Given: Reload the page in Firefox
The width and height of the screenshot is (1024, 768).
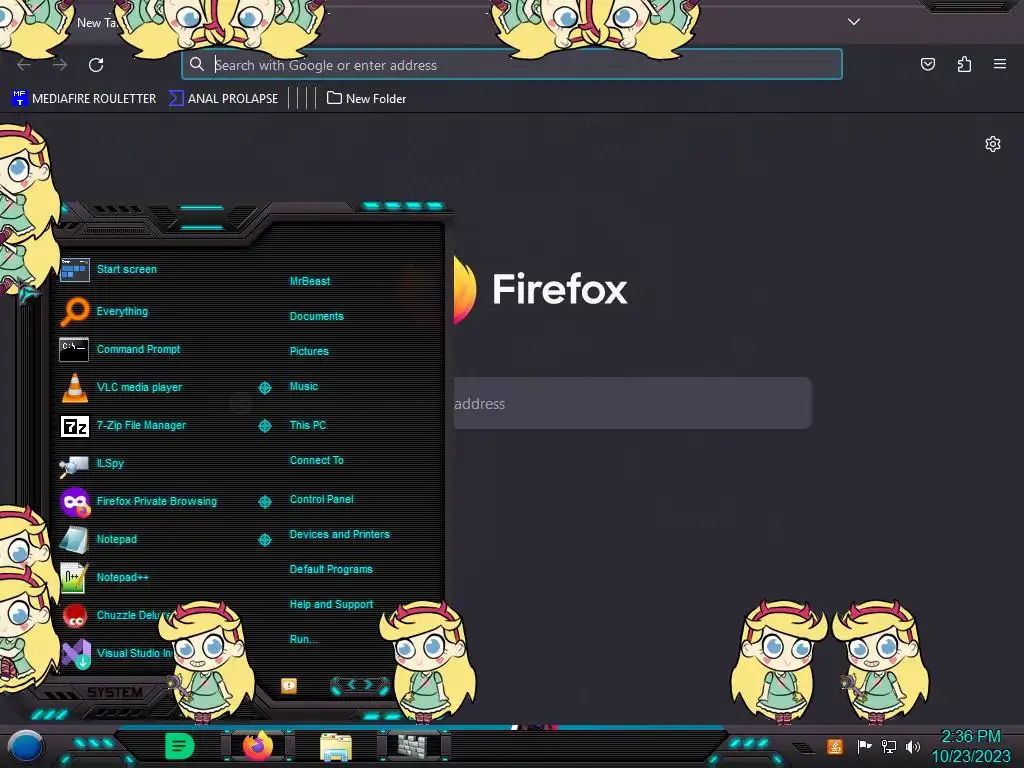Looking at the screenshot, I should coord(96,65).
